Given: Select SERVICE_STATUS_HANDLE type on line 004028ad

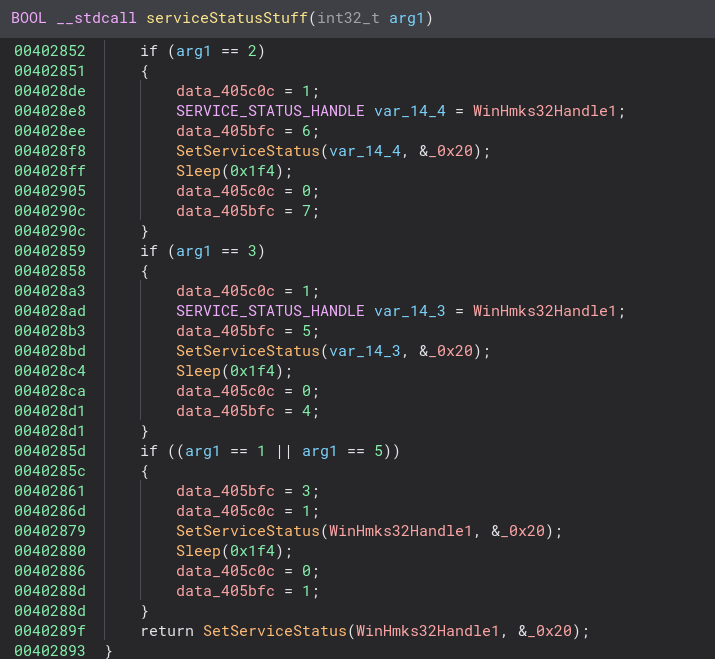Looking at the screenshot, I should (x=270, y=311).
